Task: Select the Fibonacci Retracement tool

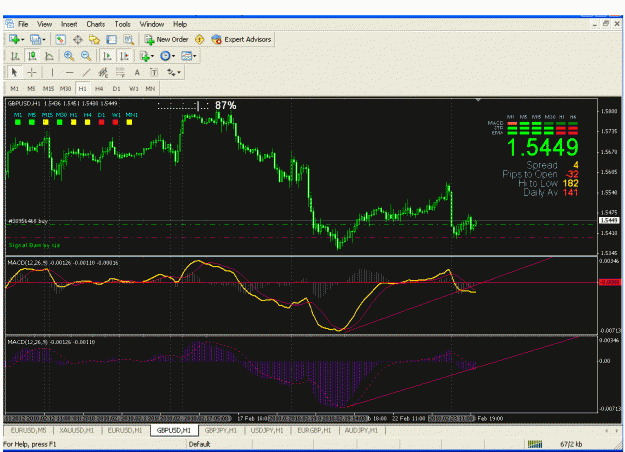Action: [120, 73]
